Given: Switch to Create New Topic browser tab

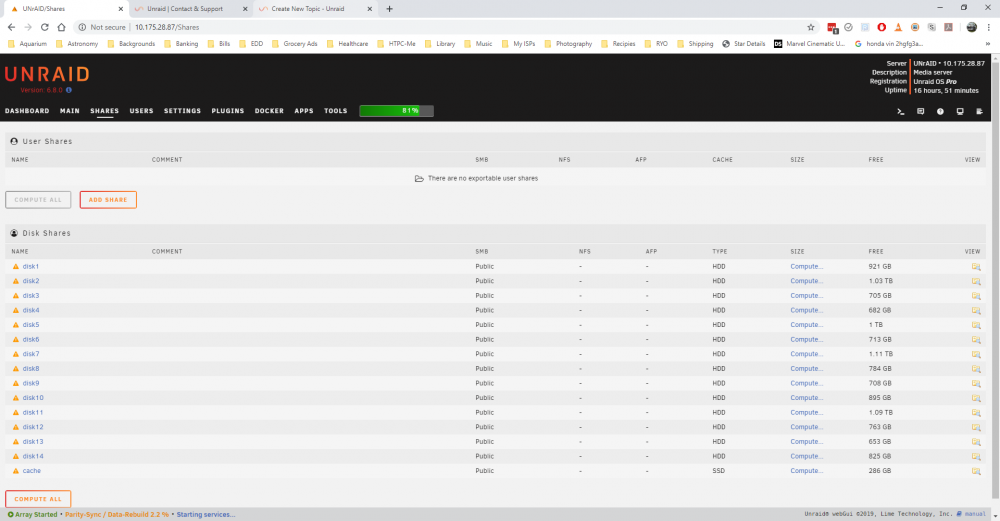Looking at the screenshot, I should pos(315,9).
